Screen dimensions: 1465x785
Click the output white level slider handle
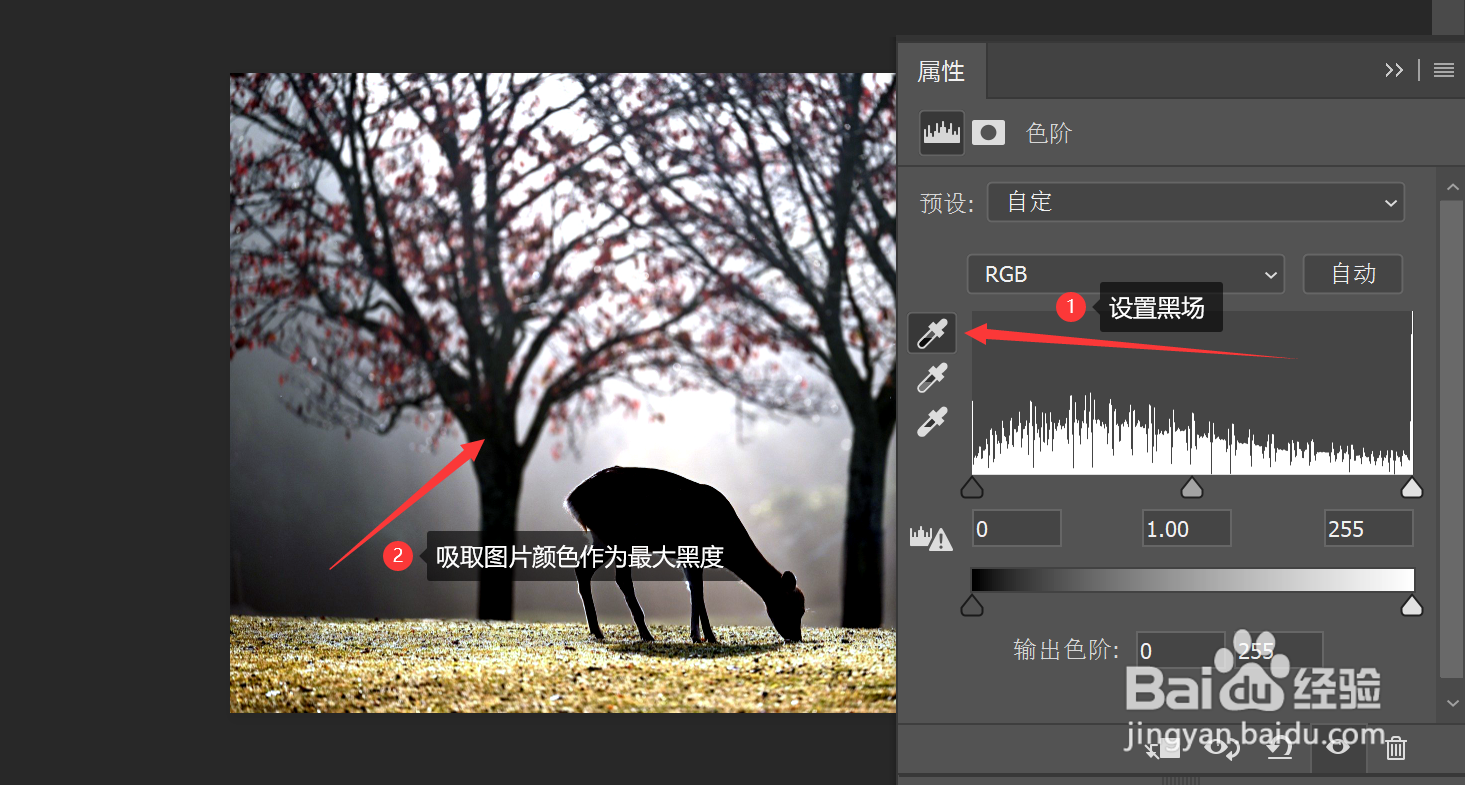[x=1412, y=605]
